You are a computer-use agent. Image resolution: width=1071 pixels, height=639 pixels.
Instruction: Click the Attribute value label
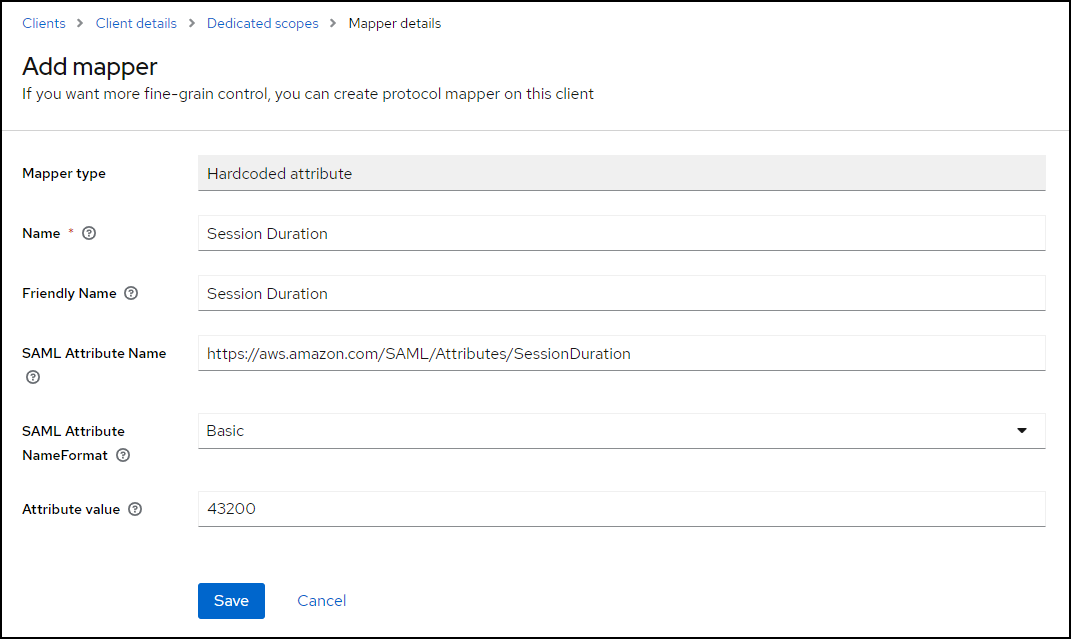(71, 510)
